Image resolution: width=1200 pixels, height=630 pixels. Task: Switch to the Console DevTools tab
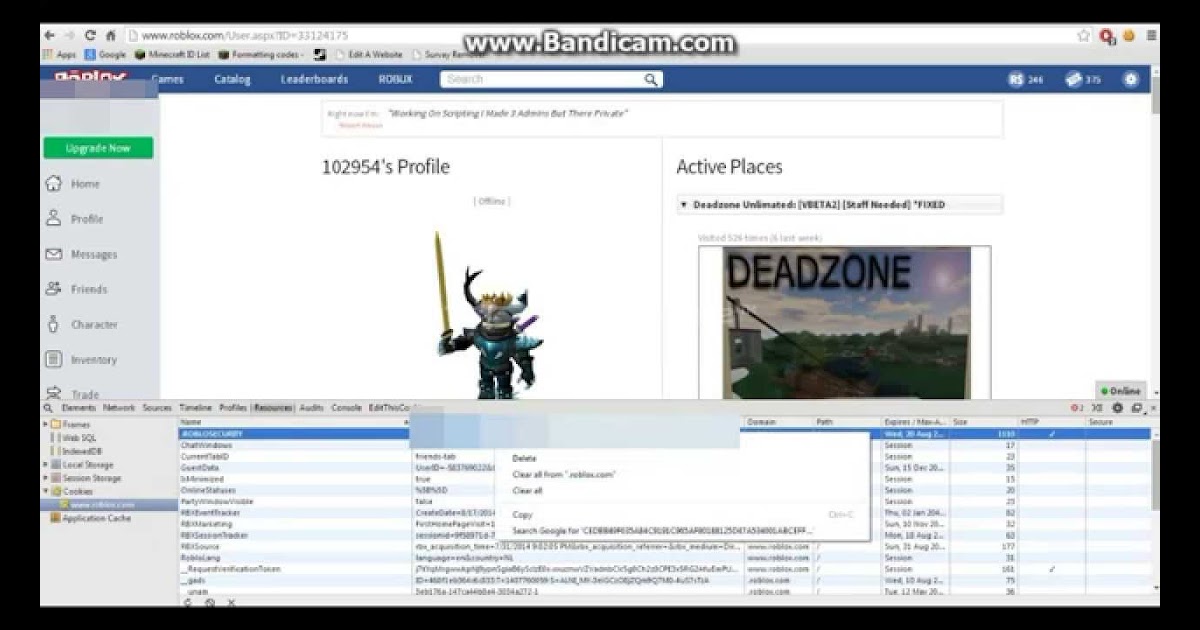(x=346, y=408)
